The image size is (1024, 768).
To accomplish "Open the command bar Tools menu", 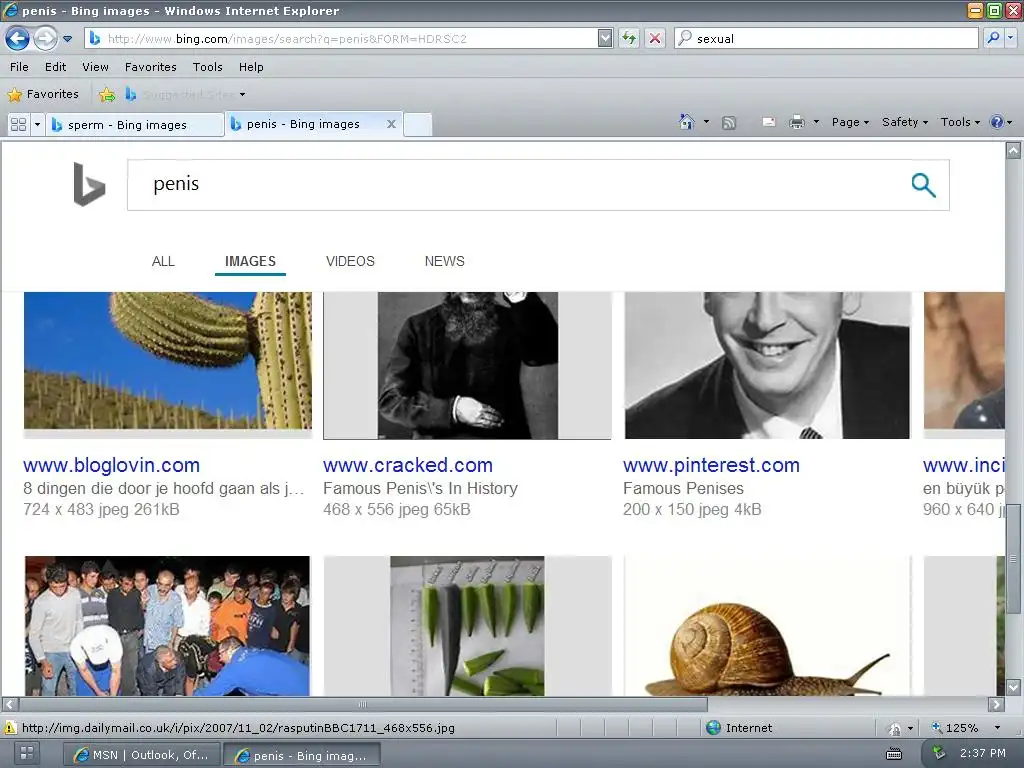I will (960, 122).
